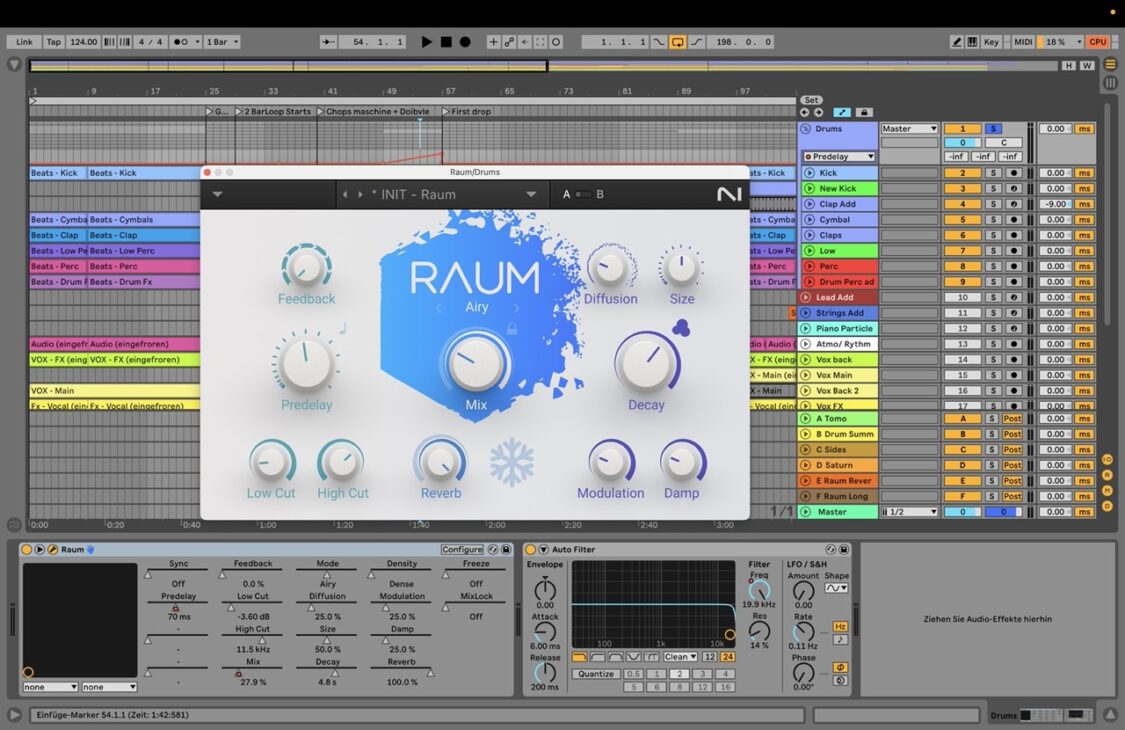The image size is (1125, 730).
Task: Click the Auto Filter Quantize button
Action: [596, 674]
